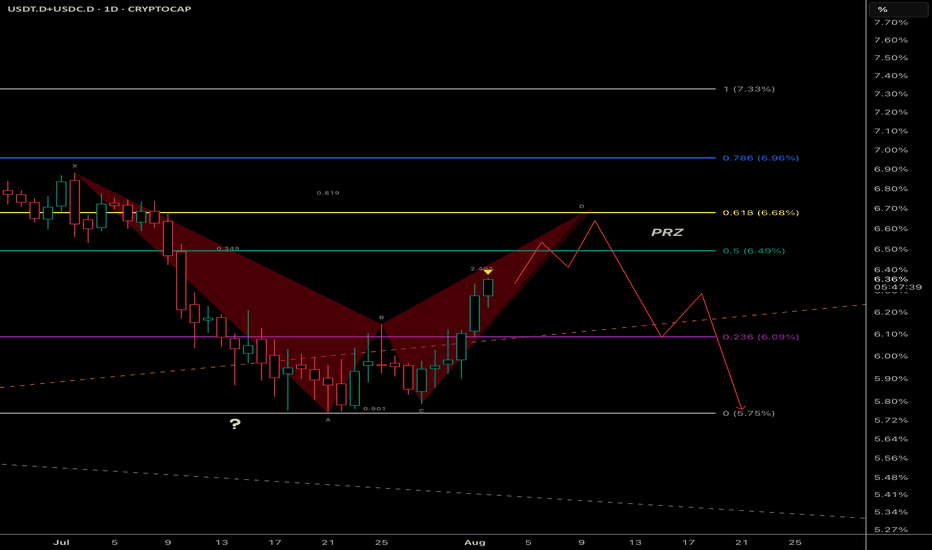The height and width of the screenshot is (550, 932).
Task: Click the 6.20% price axis label
Action: (x=891, y=312)
